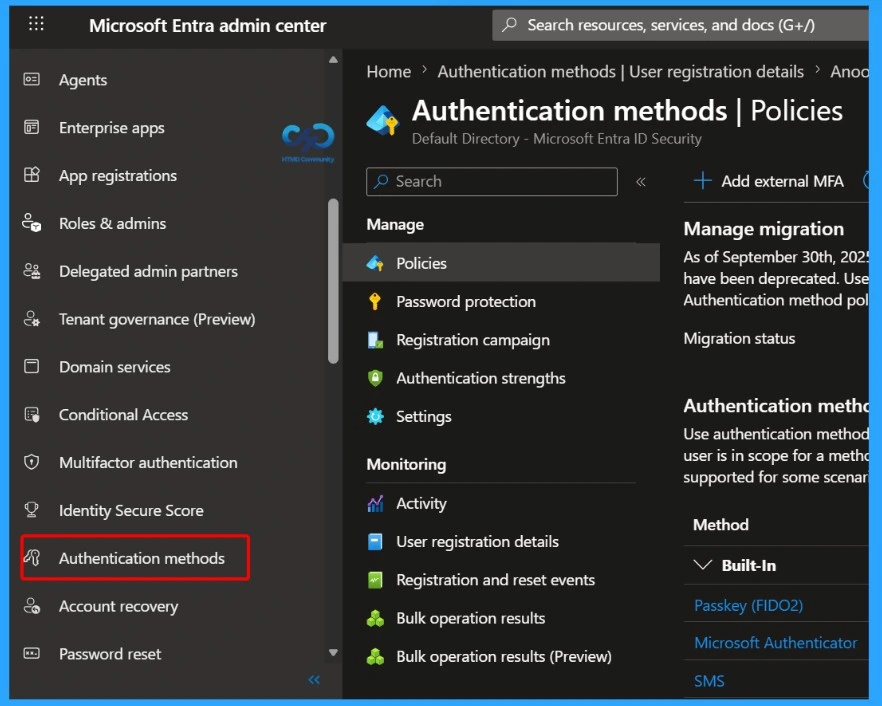Click the Roles & admins sidebar icon
882x706 pixels.
tap(32, 223)
